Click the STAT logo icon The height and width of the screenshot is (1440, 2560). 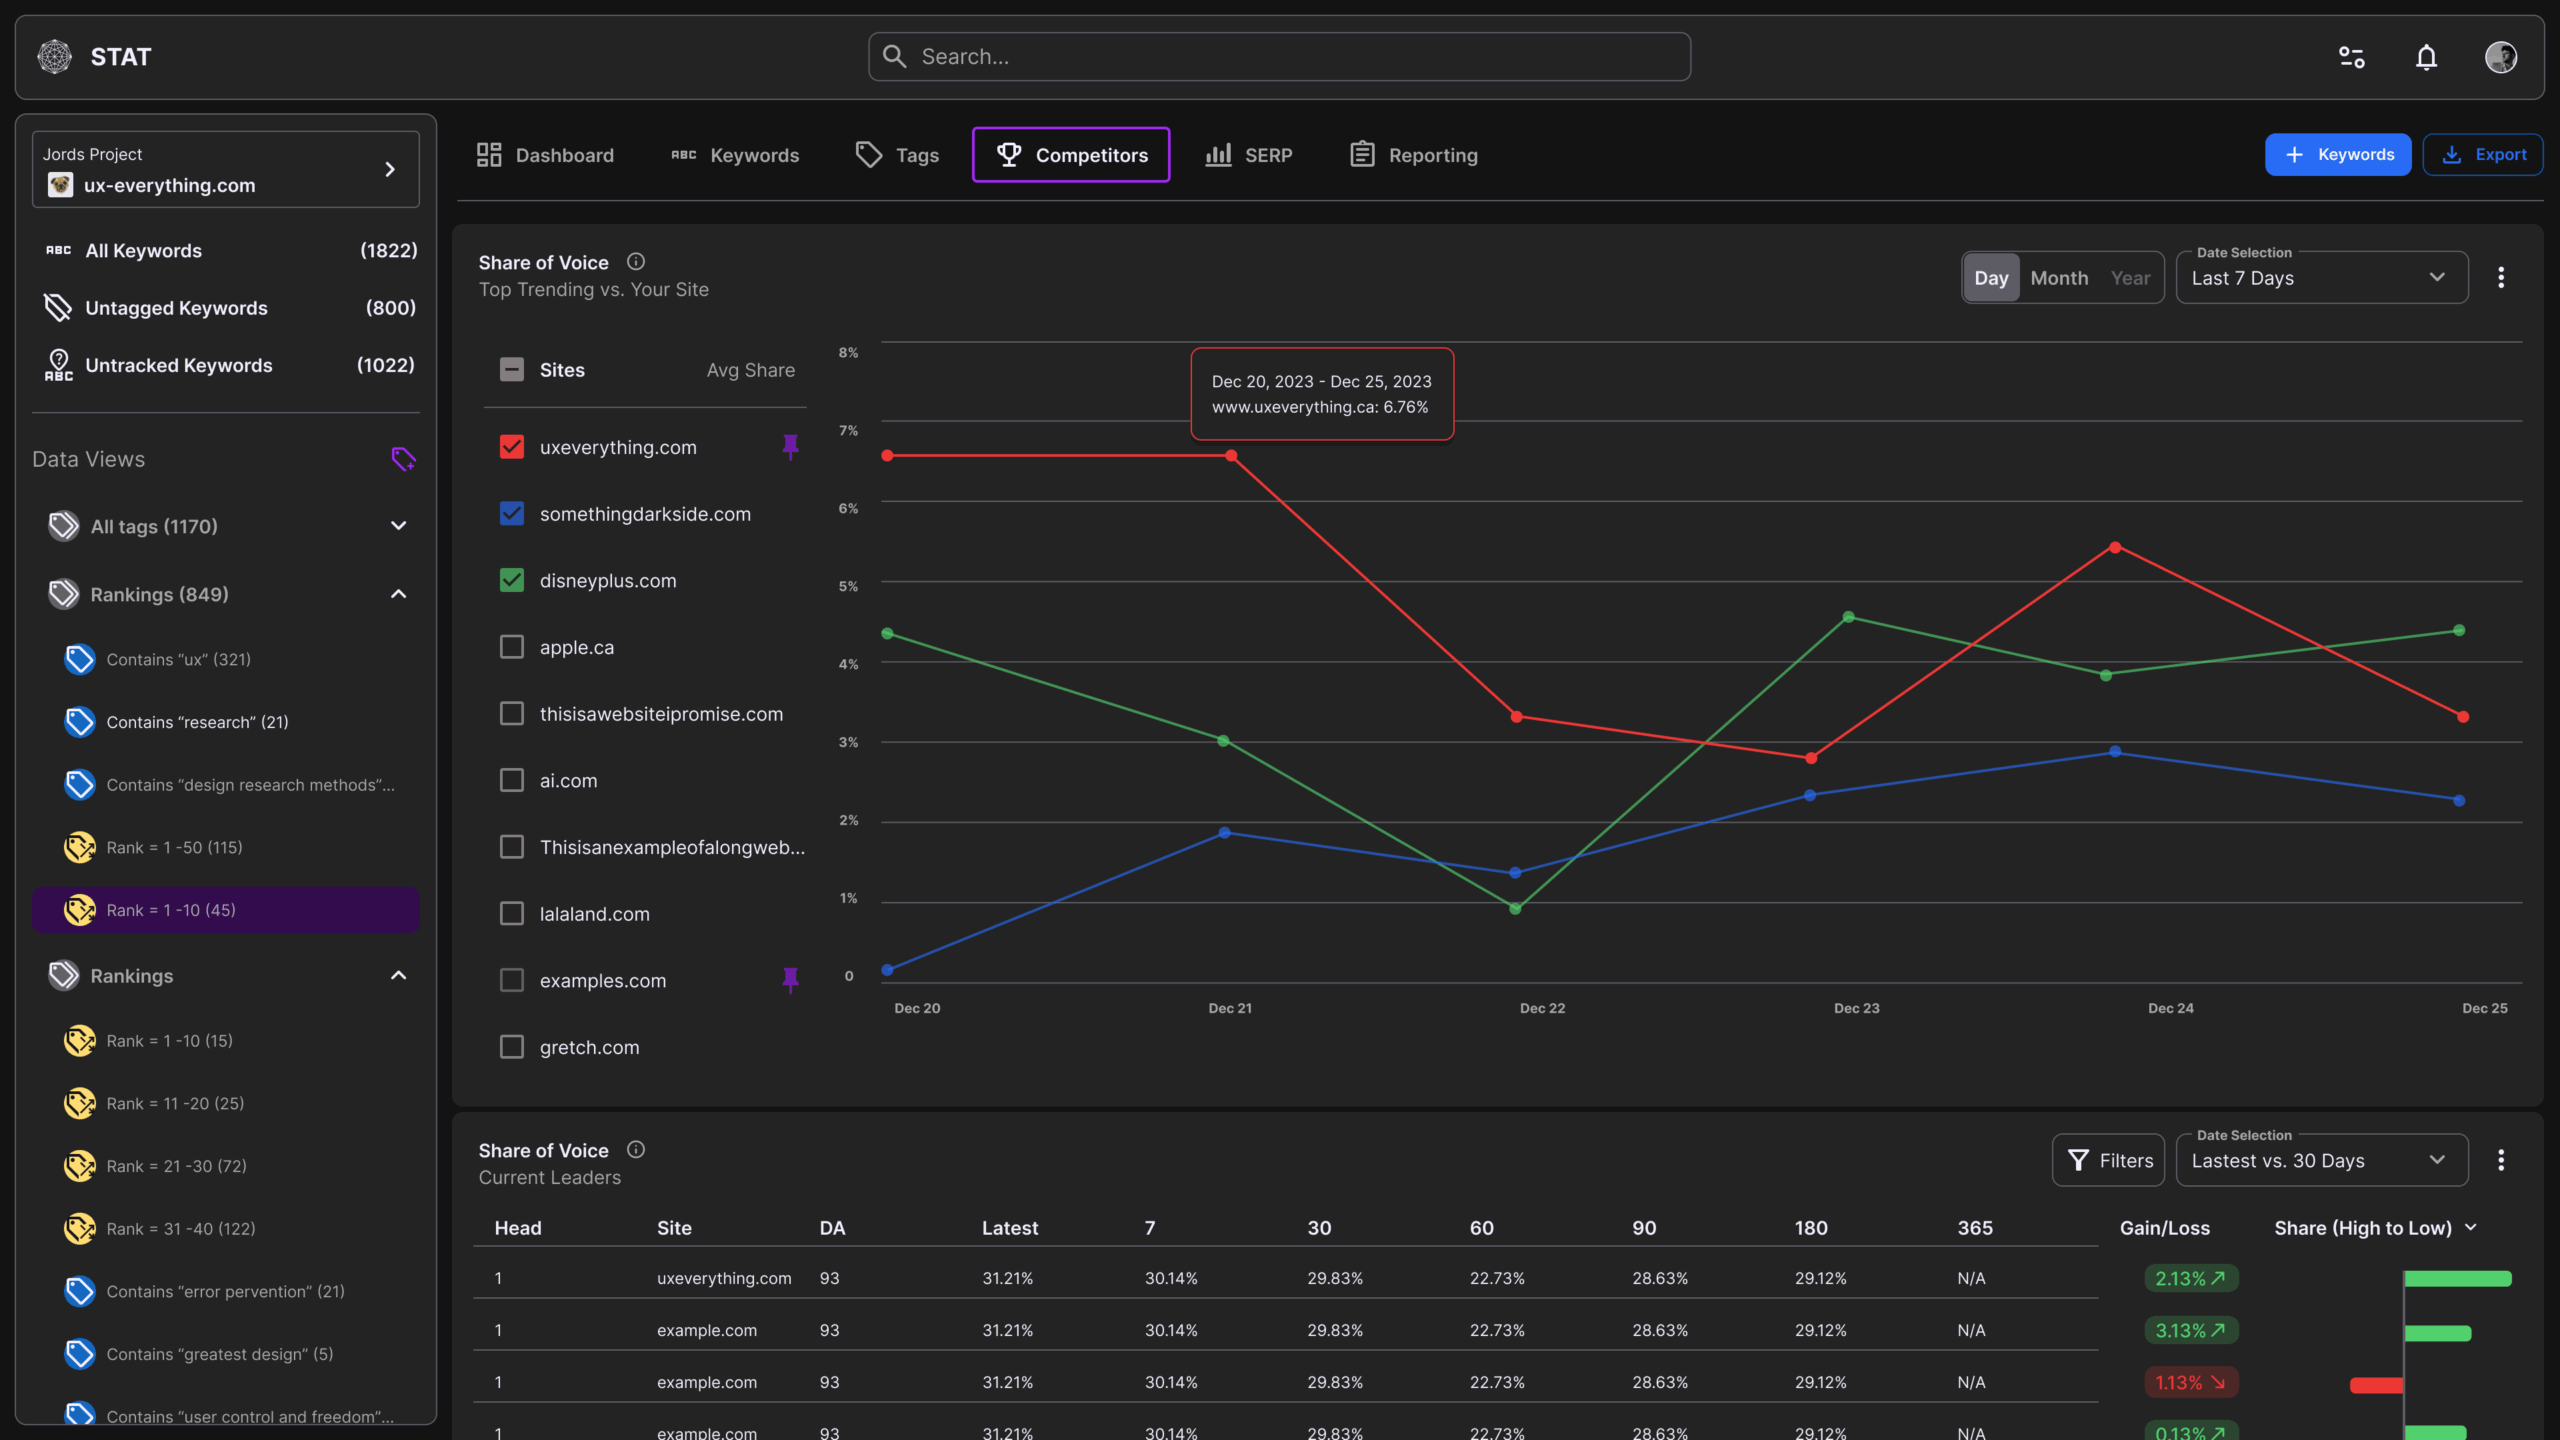pos(55,57)
